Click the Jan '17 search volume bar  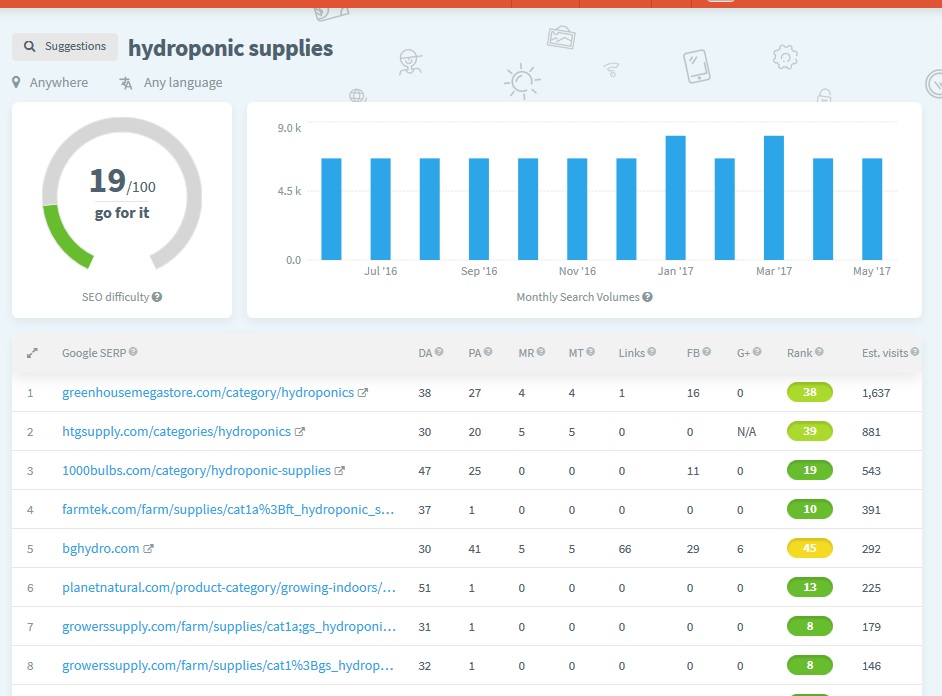[x=675, y=198]
